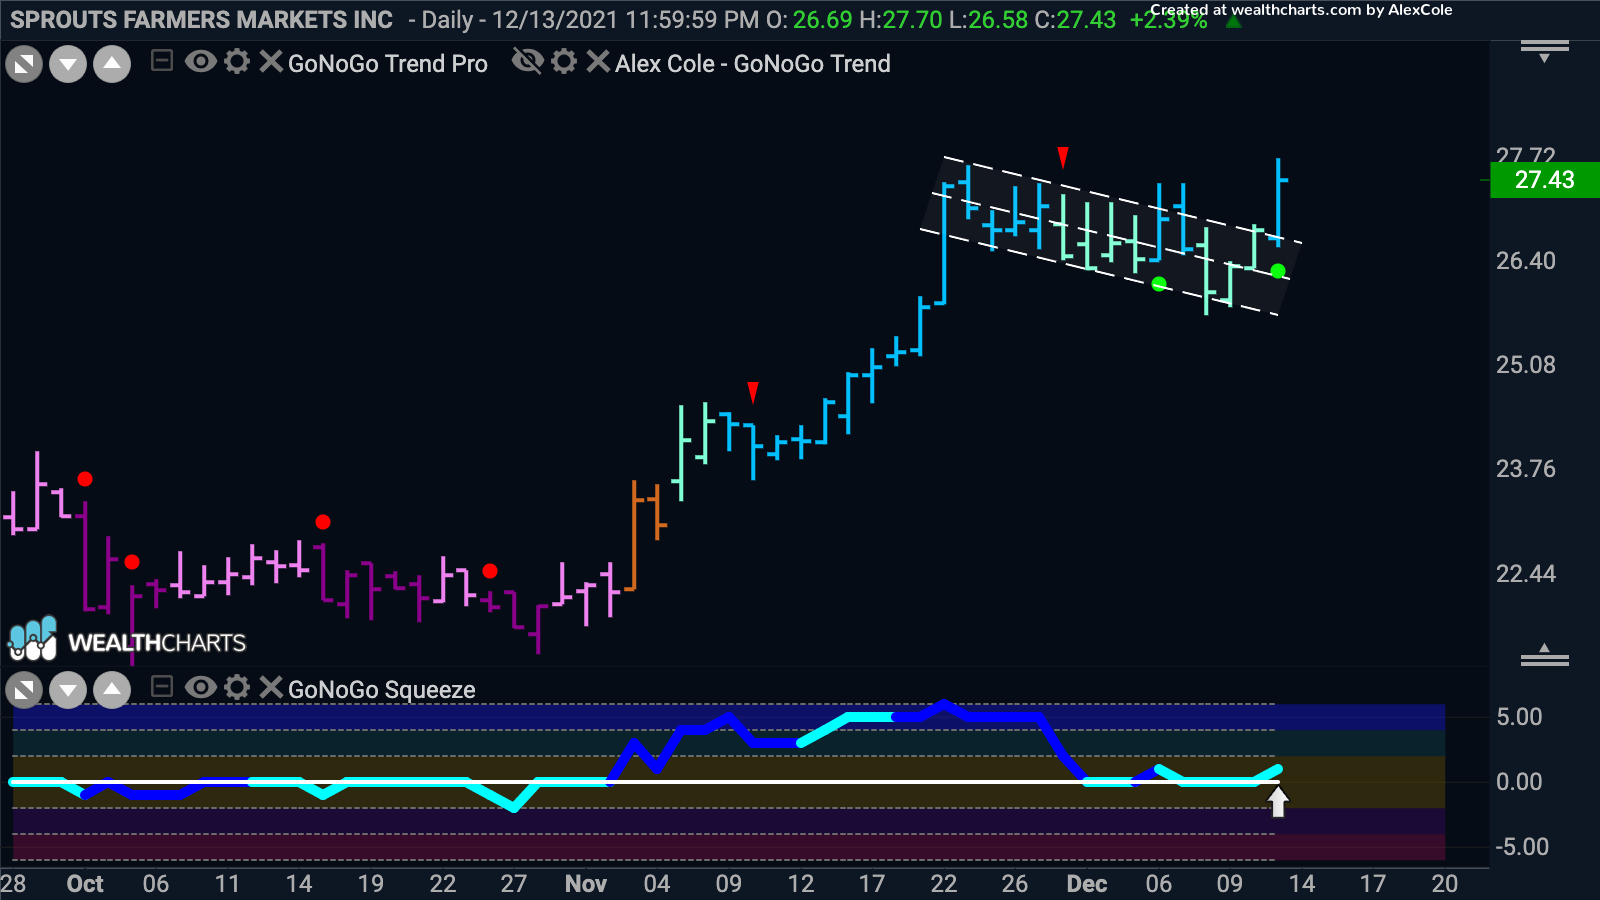Image resolution: width=1600 pixels, height=900 pixels.
Task: Move the price chart pane down
Action: pos(68,65)
